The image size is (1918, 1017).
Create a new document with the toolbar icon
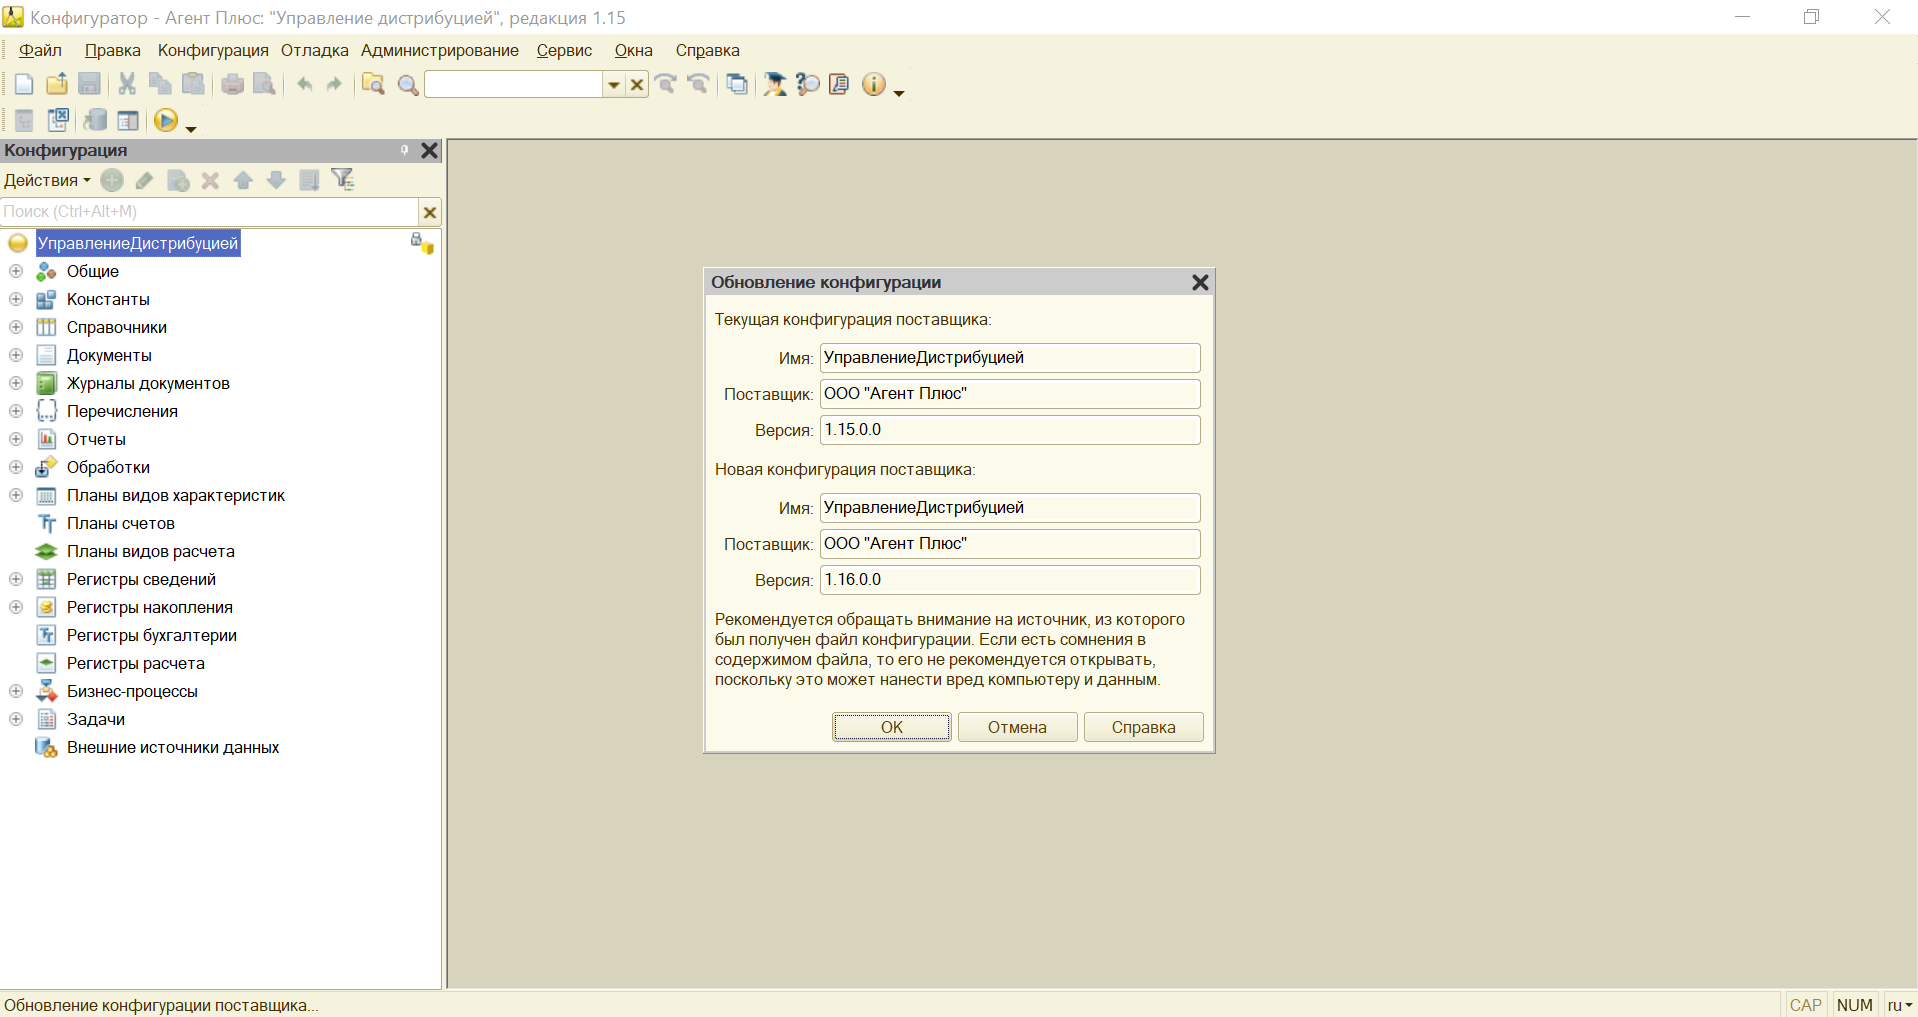coord(24,85)
